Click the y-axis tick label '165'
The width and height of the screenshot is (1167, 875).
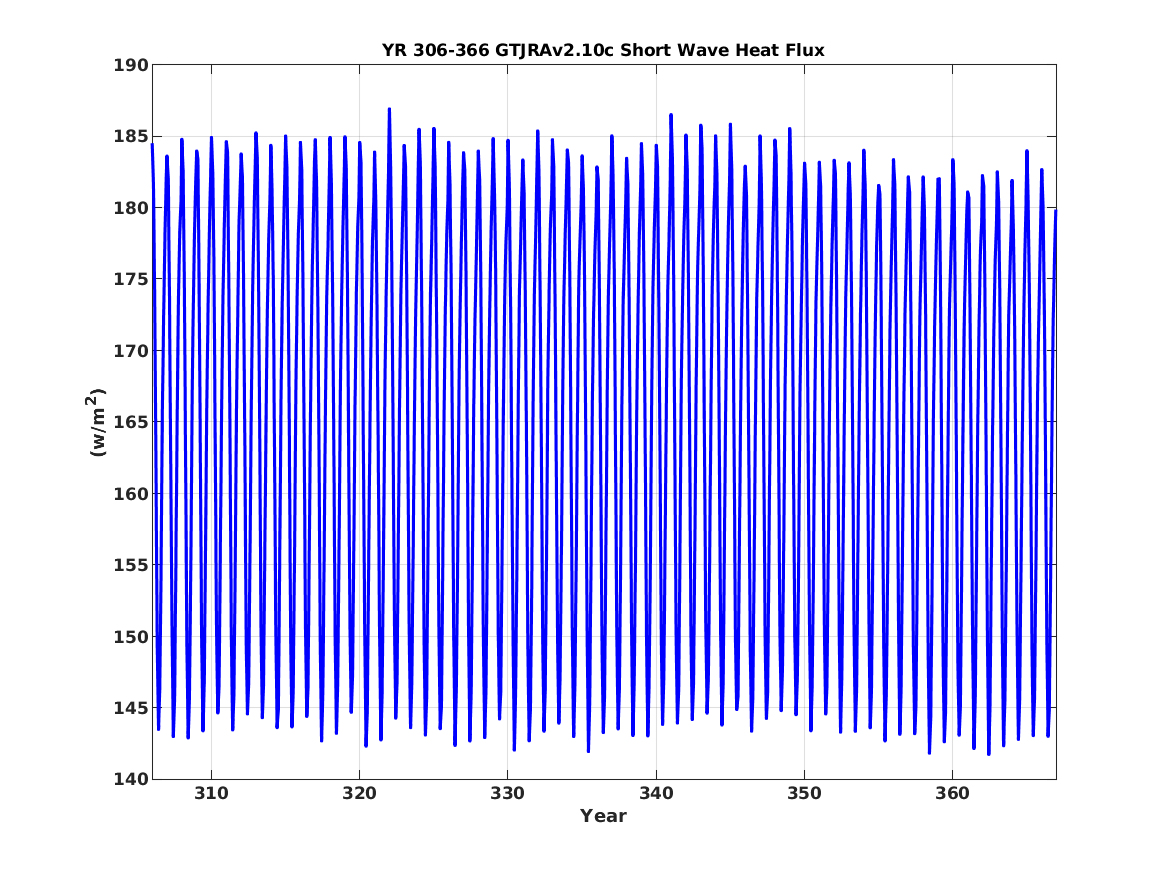click(x=130, y=423)
